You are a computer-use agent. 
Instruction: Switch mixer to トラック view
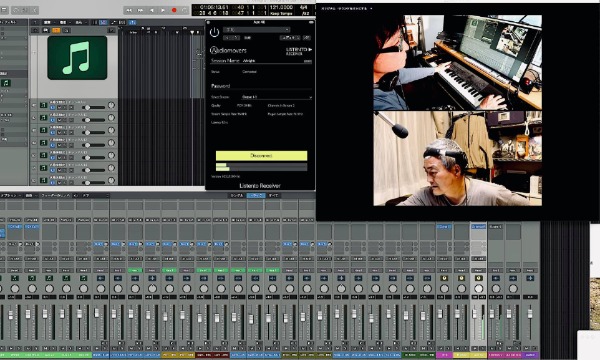256,195
